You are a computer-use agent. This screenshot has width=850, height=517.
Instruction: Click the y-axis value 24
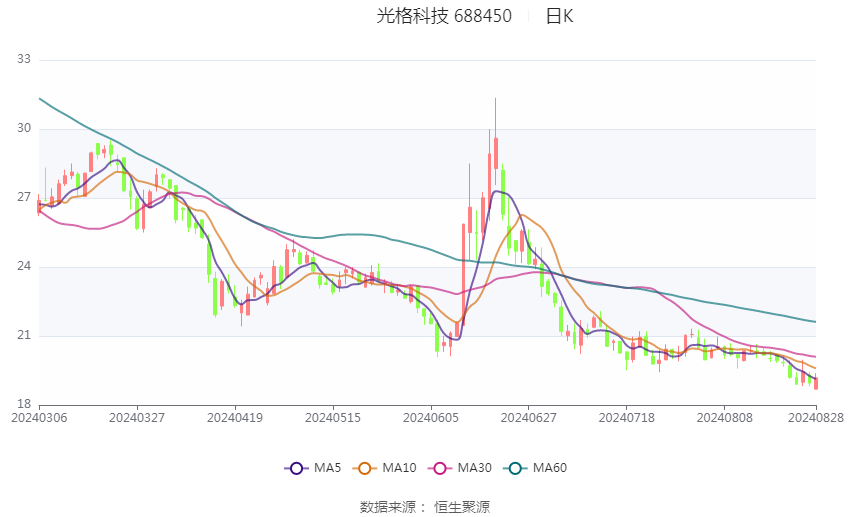pyautogui.click(x=24, y=266)
